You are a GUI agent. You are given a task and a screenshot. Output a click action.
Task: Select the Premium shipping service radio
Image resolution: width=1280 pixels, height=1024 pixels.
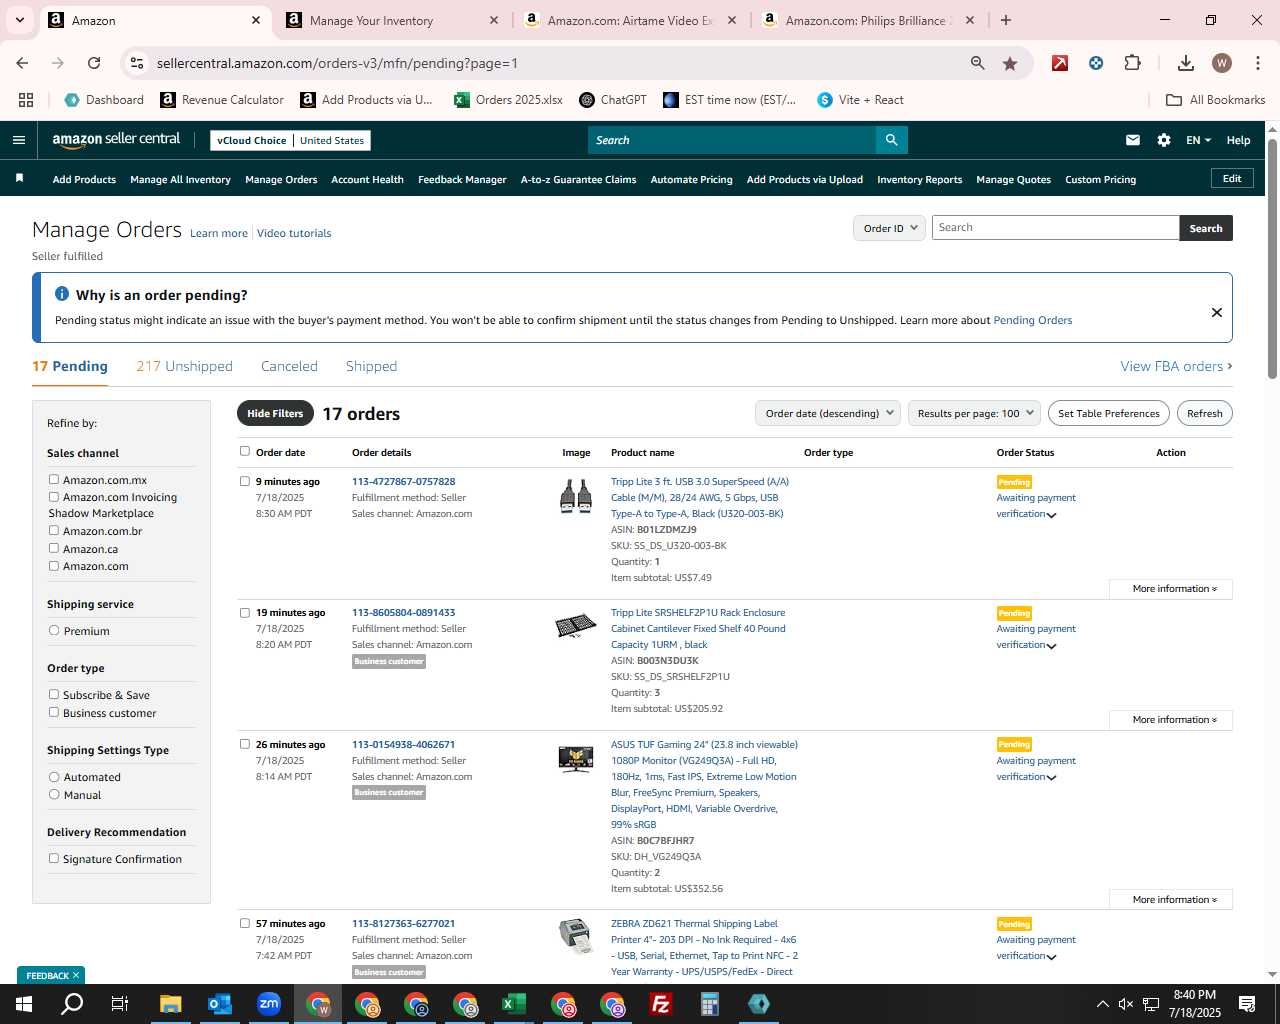click(54, 630)
